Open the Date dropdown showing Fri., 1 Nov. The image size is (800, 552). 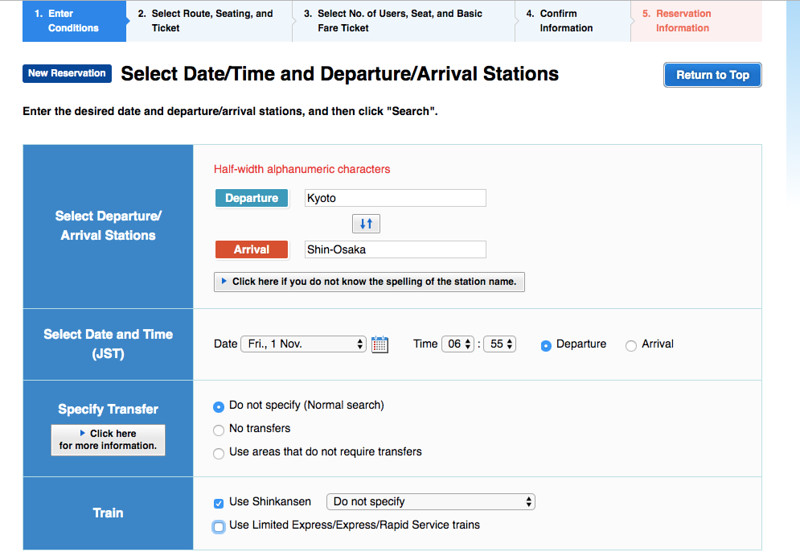coord(304,344)
